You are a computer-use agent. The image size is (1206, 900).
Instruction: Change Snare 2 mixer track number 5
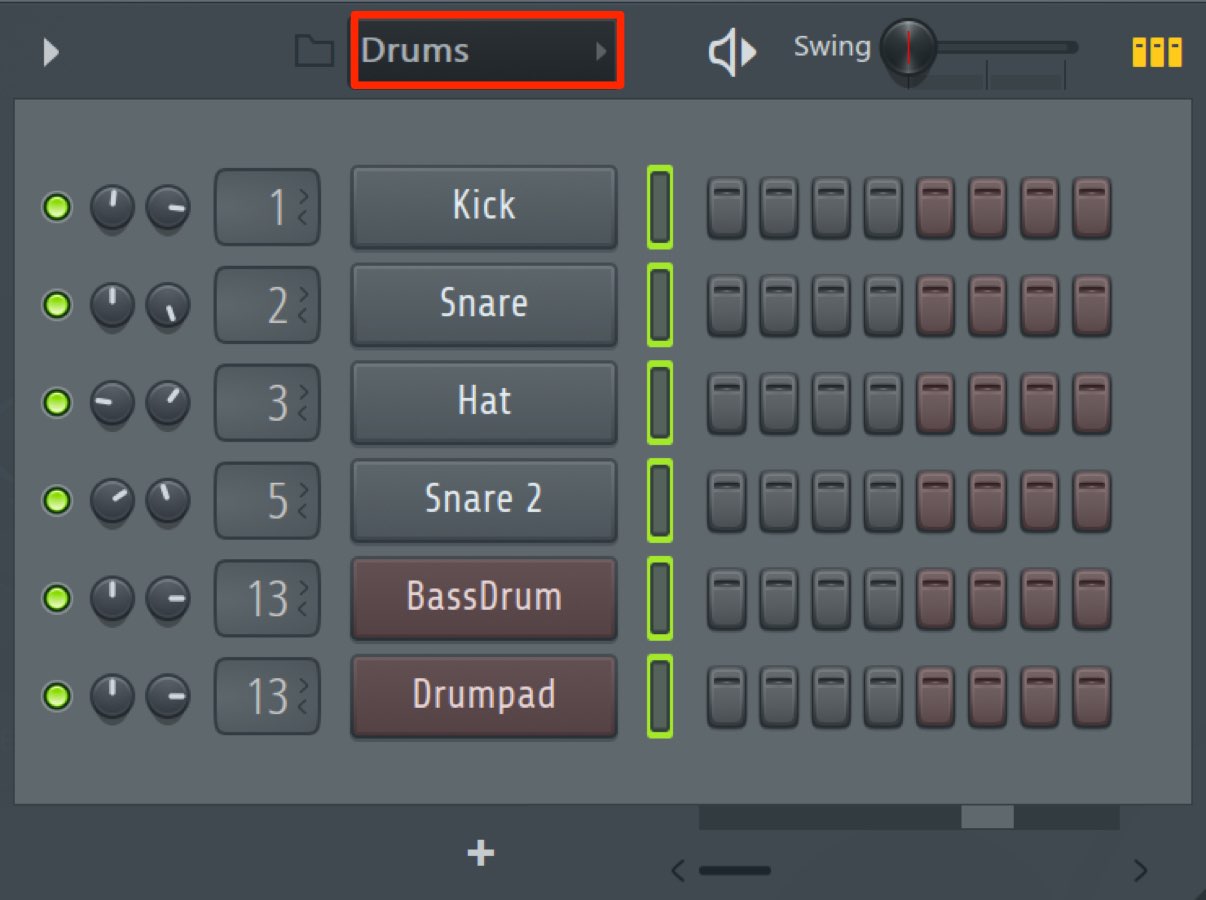click(267, 500)
